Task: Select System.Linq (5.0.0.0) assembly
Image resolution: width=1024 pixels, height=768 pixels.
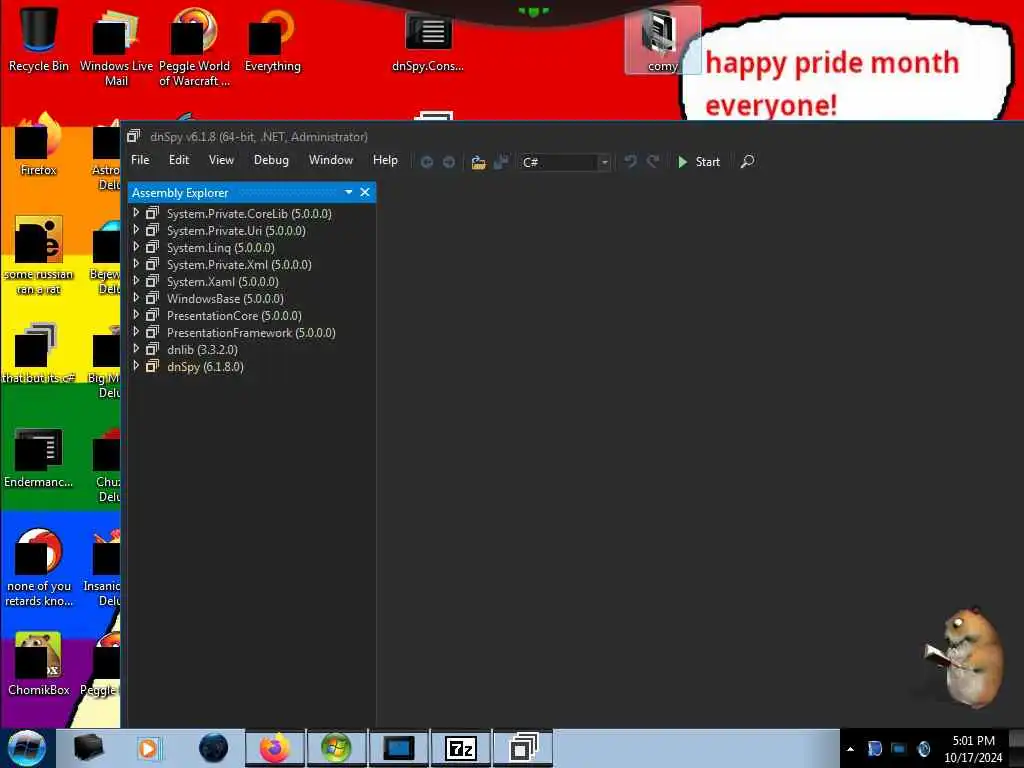Action: [x=220, y=248]
